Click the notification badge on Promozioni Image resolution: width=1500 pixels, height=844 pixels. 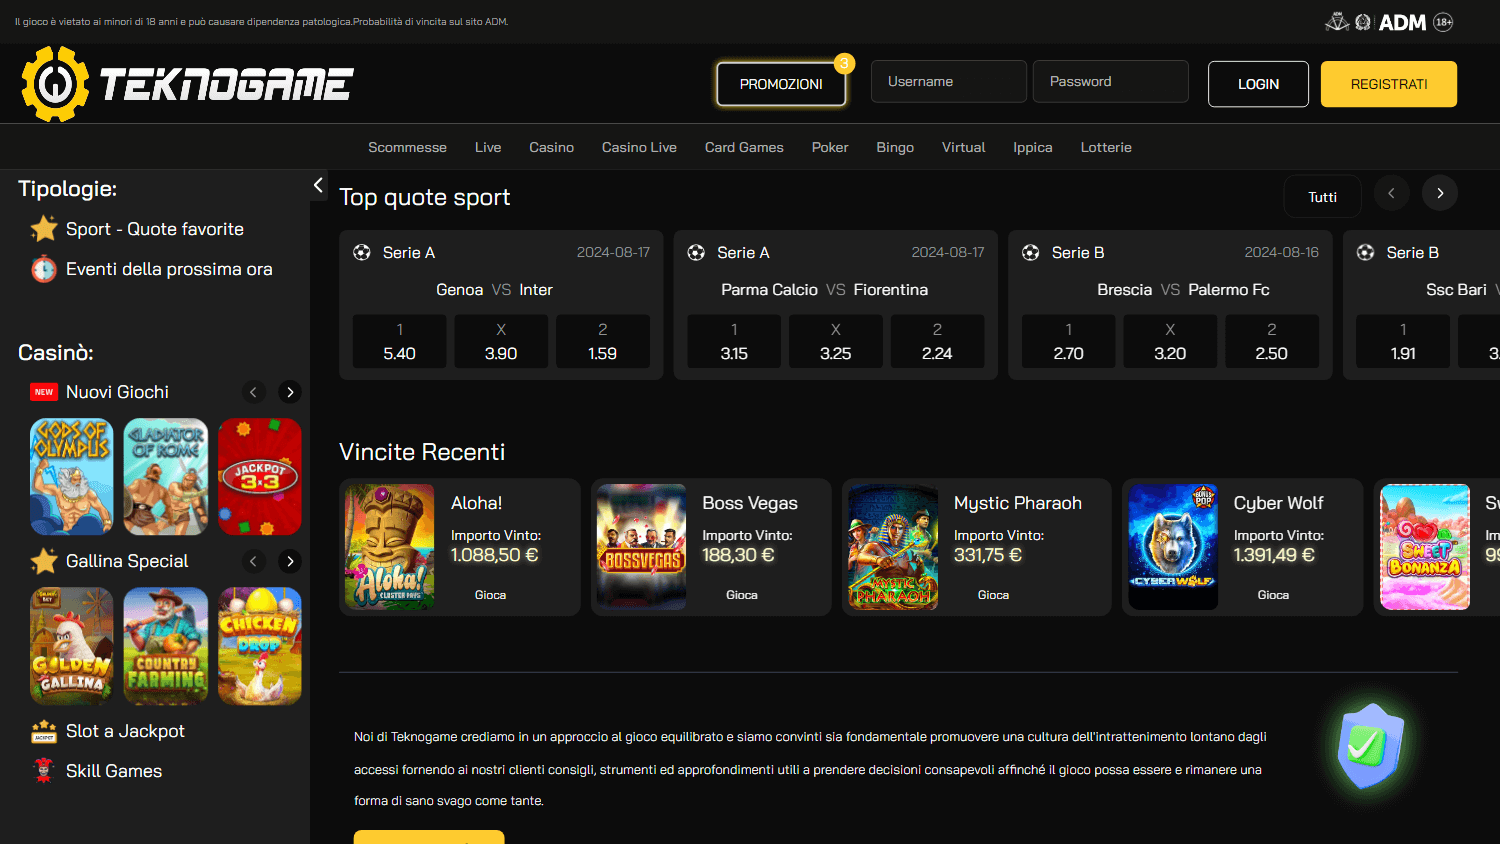(845, 63)
